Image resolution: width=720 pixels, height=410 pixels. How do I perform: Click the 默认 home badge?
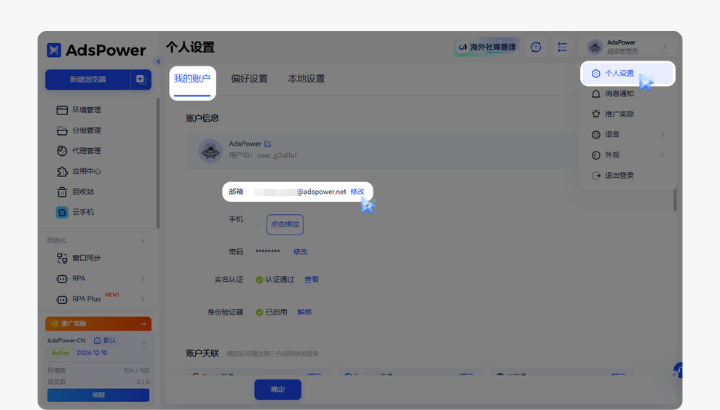105,340
